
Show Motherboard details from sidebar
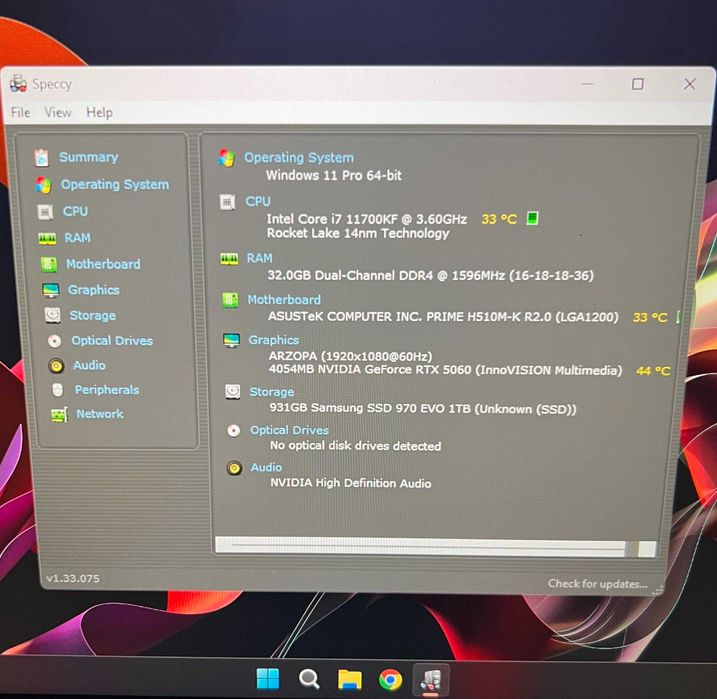tap(103, 264)
